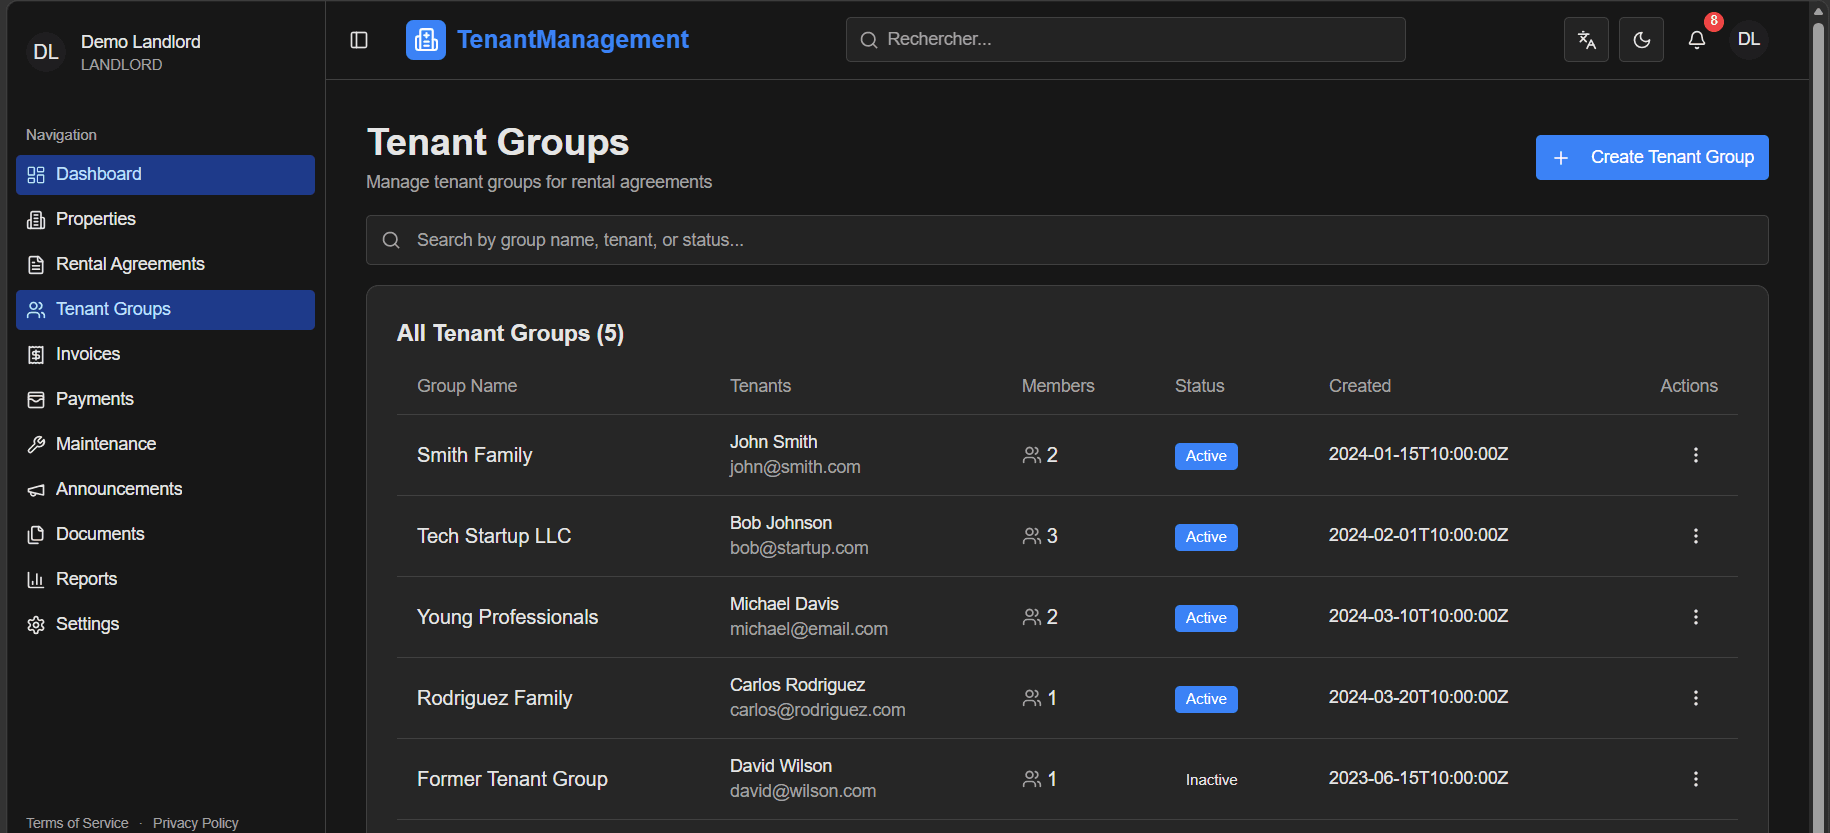Open Terms of Service link
Image resolution: width=1830 pixels, height=833 pixels.
tap(77, 823)
